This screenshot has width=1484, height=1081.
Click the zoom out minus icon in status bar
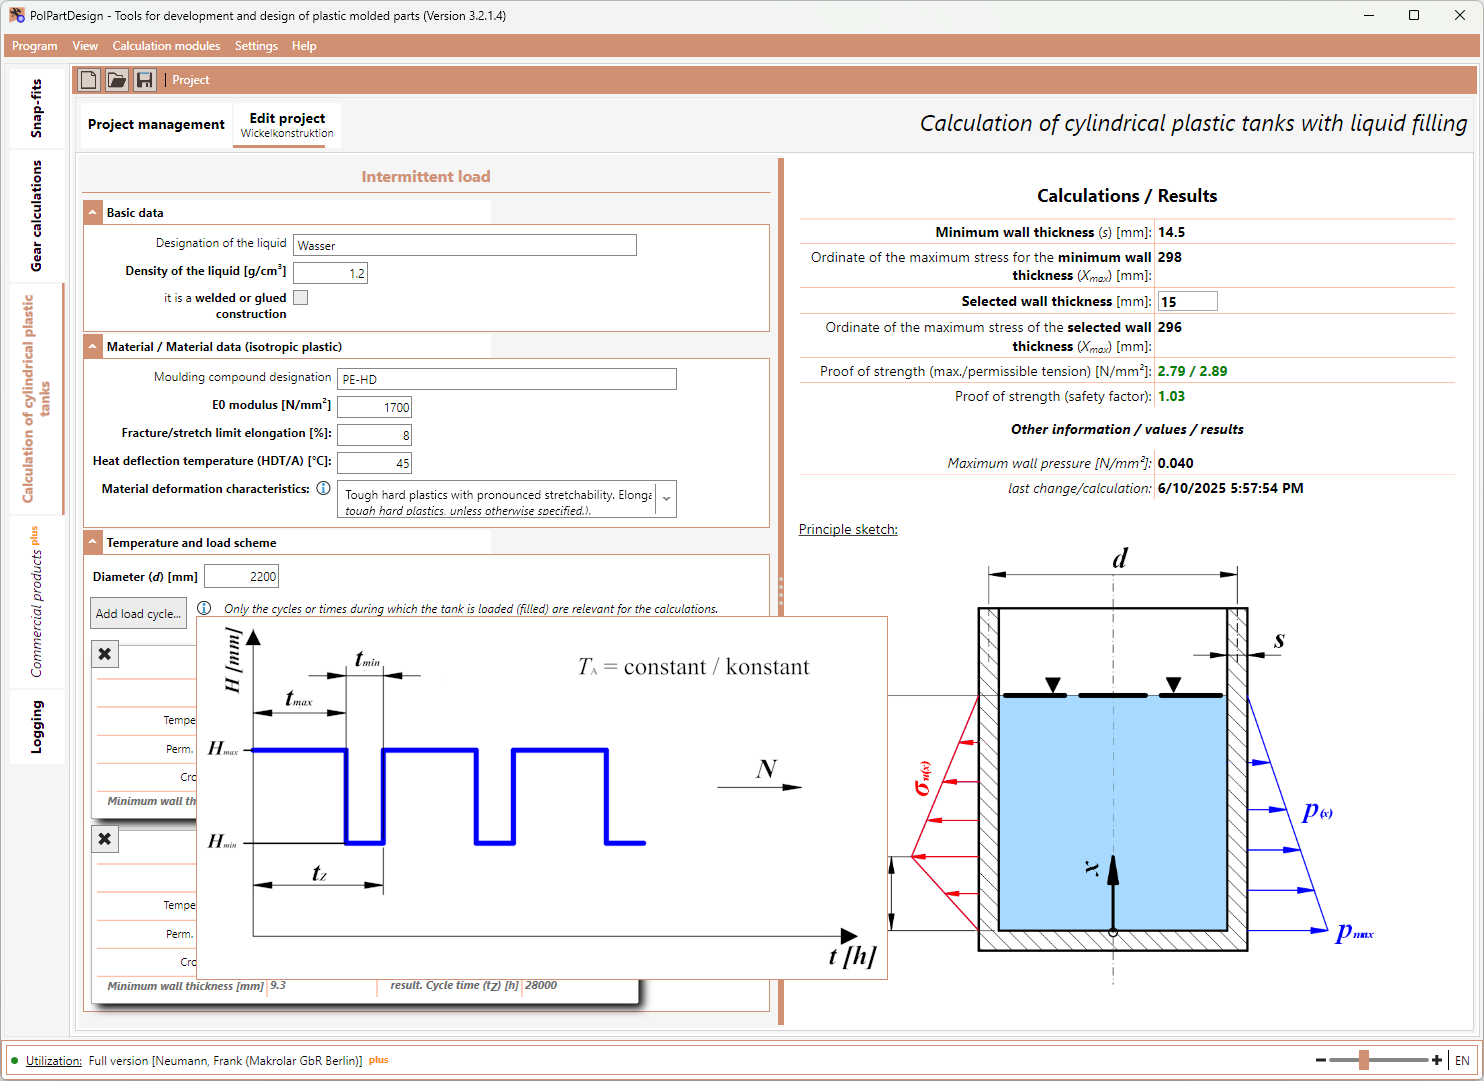(x=1321, y=1060)
